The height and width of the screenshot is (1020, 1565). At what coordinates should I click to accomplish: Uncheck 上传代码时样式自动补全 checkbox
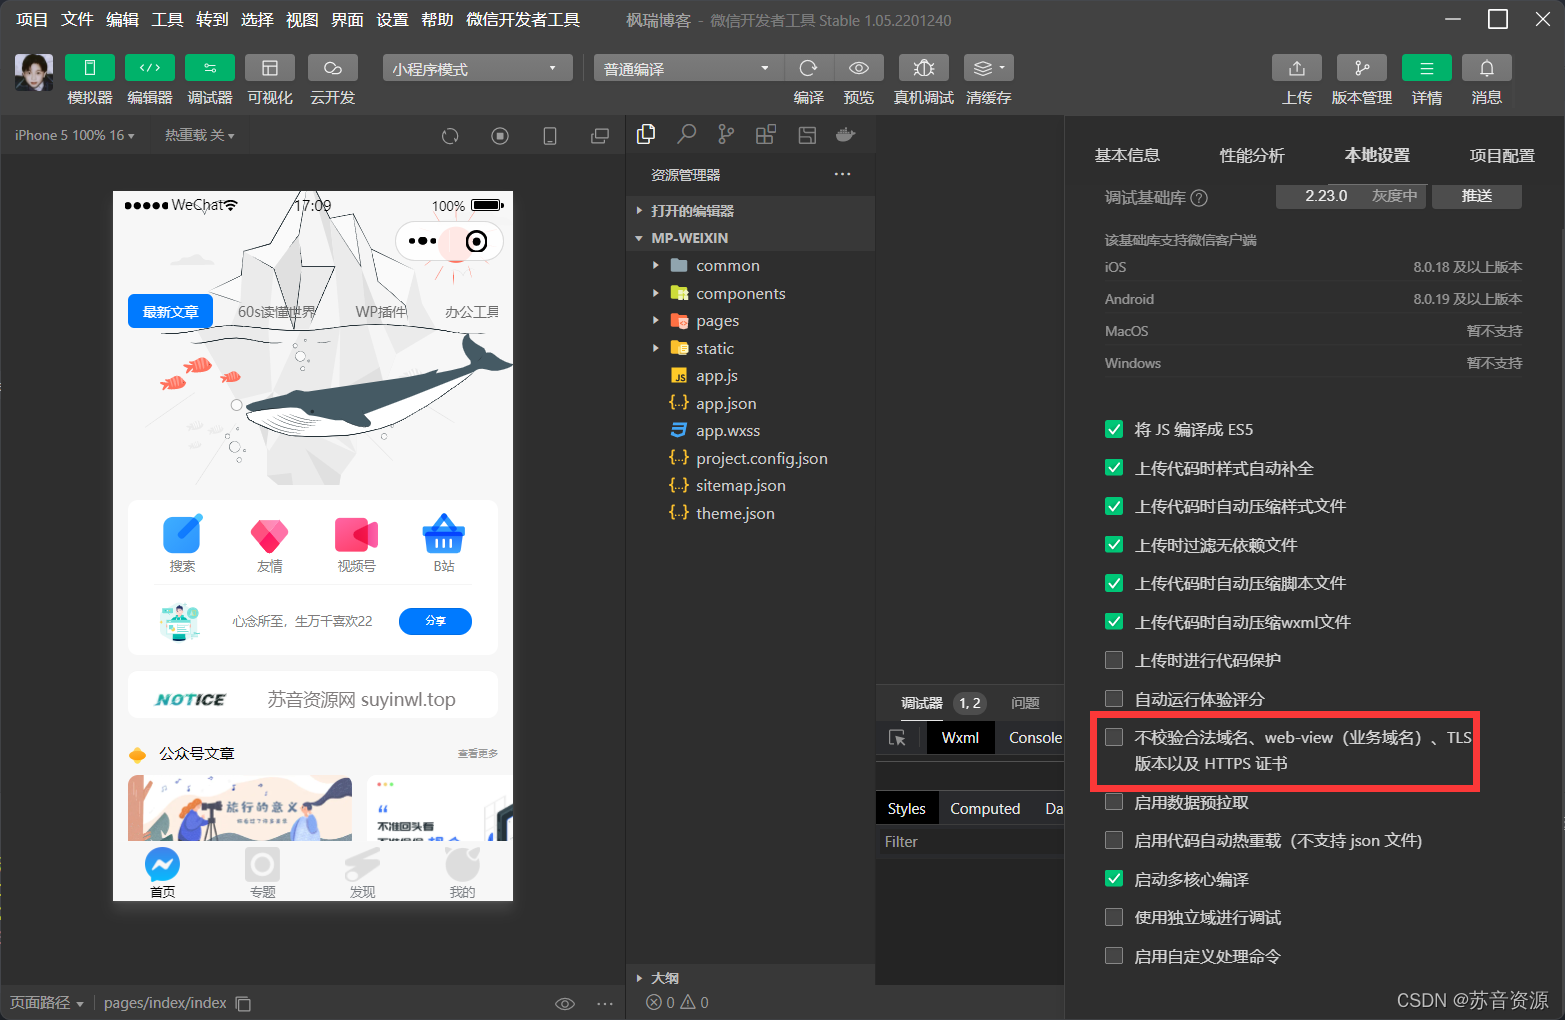point(1114,467)
